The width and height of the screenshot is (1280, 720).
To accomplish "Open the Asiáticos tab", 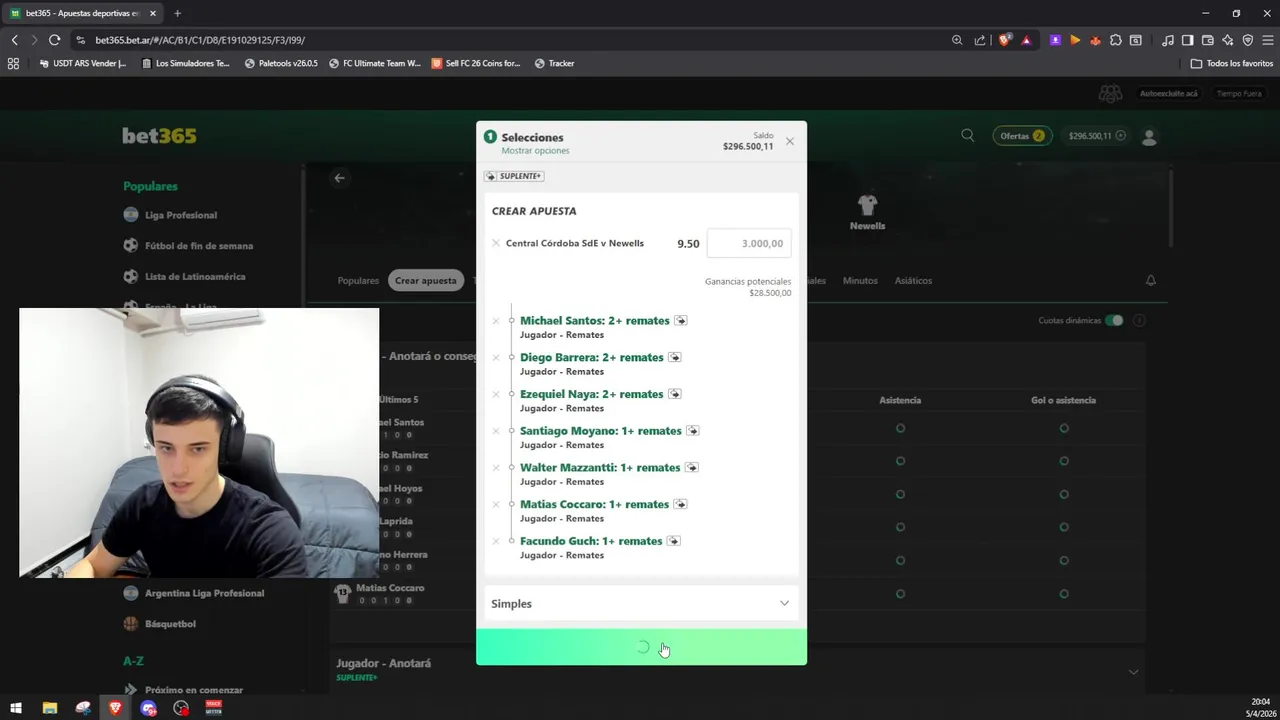I will 913,281.
